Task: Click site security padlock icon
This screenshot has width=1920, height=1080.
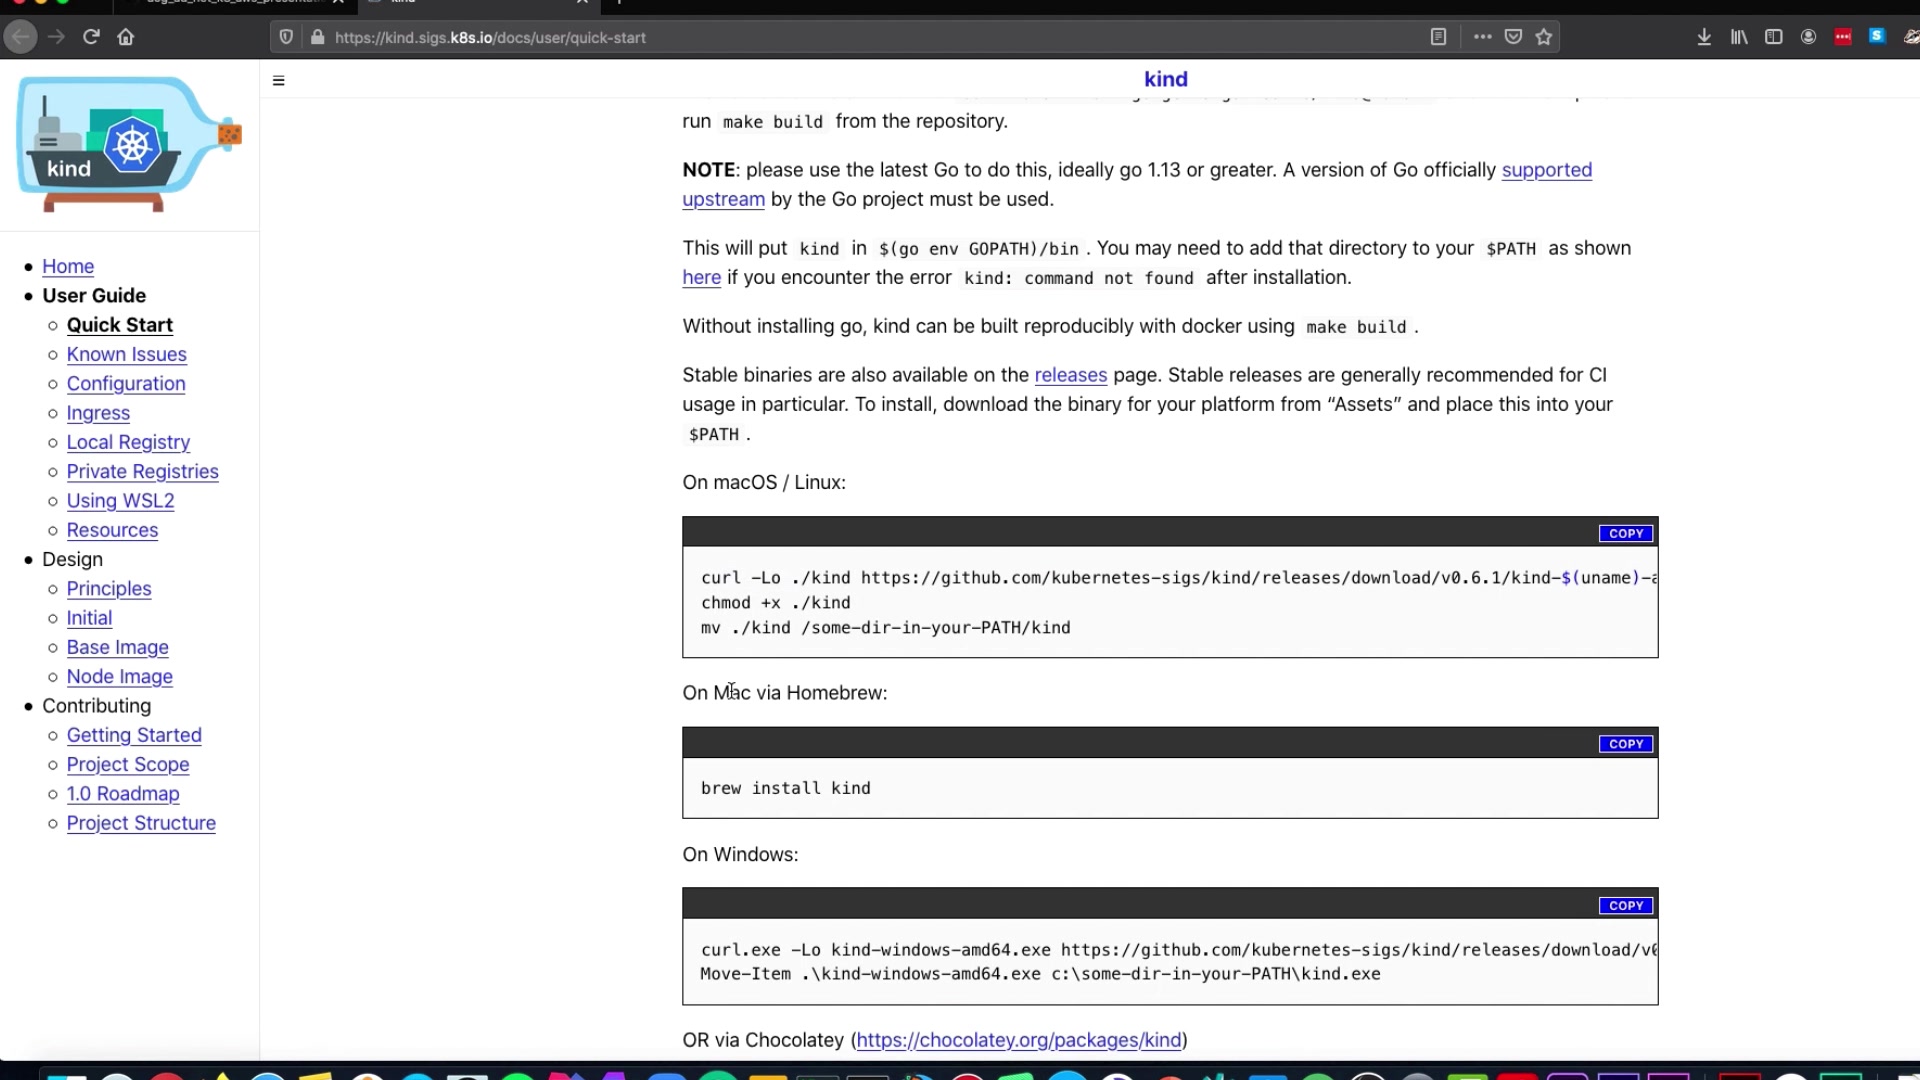Action: point(318,37)
